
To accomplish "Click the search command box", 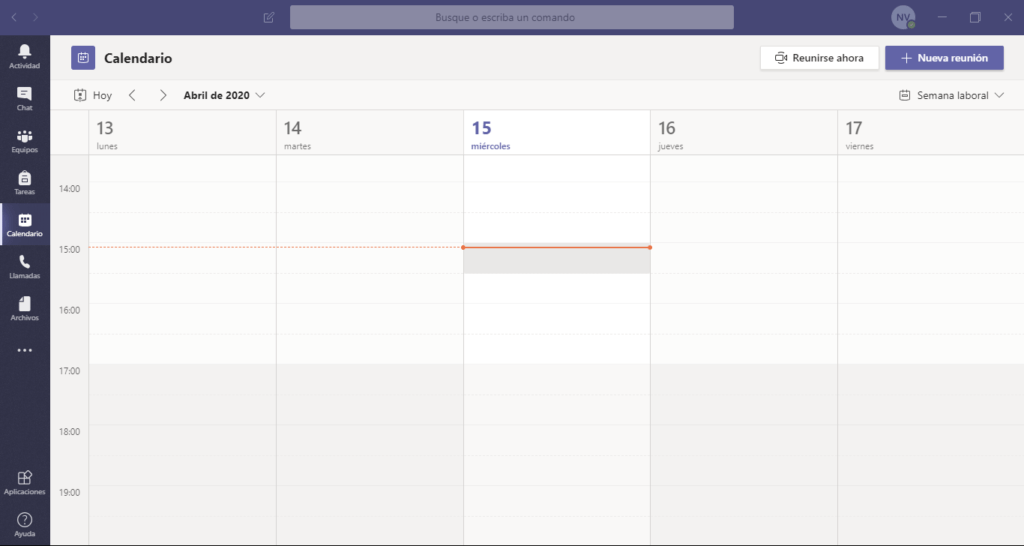I will (x=511, y=18).
